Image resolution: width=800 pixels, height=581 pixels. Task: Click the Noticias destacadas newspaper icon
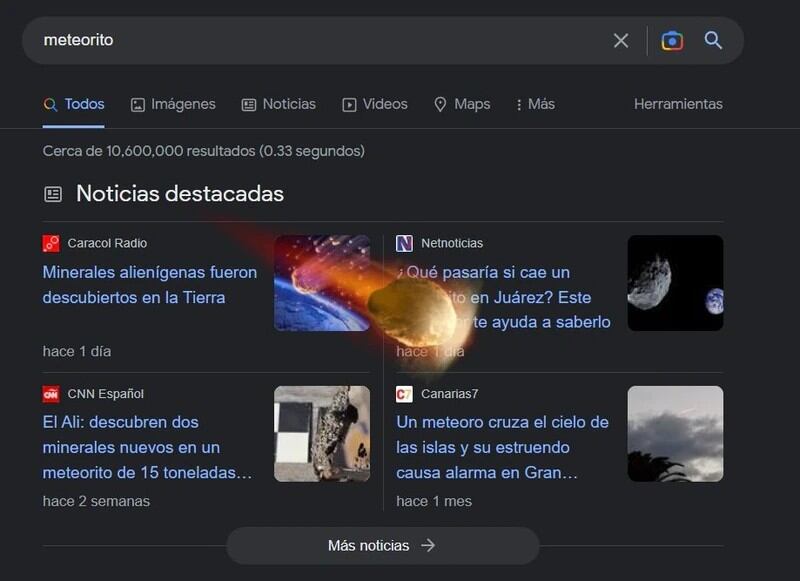pos(53,194)
